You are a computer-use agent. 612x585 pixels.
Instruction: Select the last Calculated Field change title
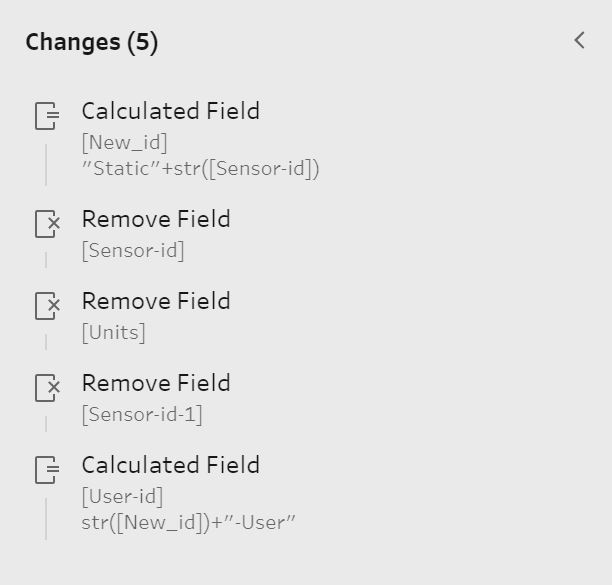click(x=171, y=465)
